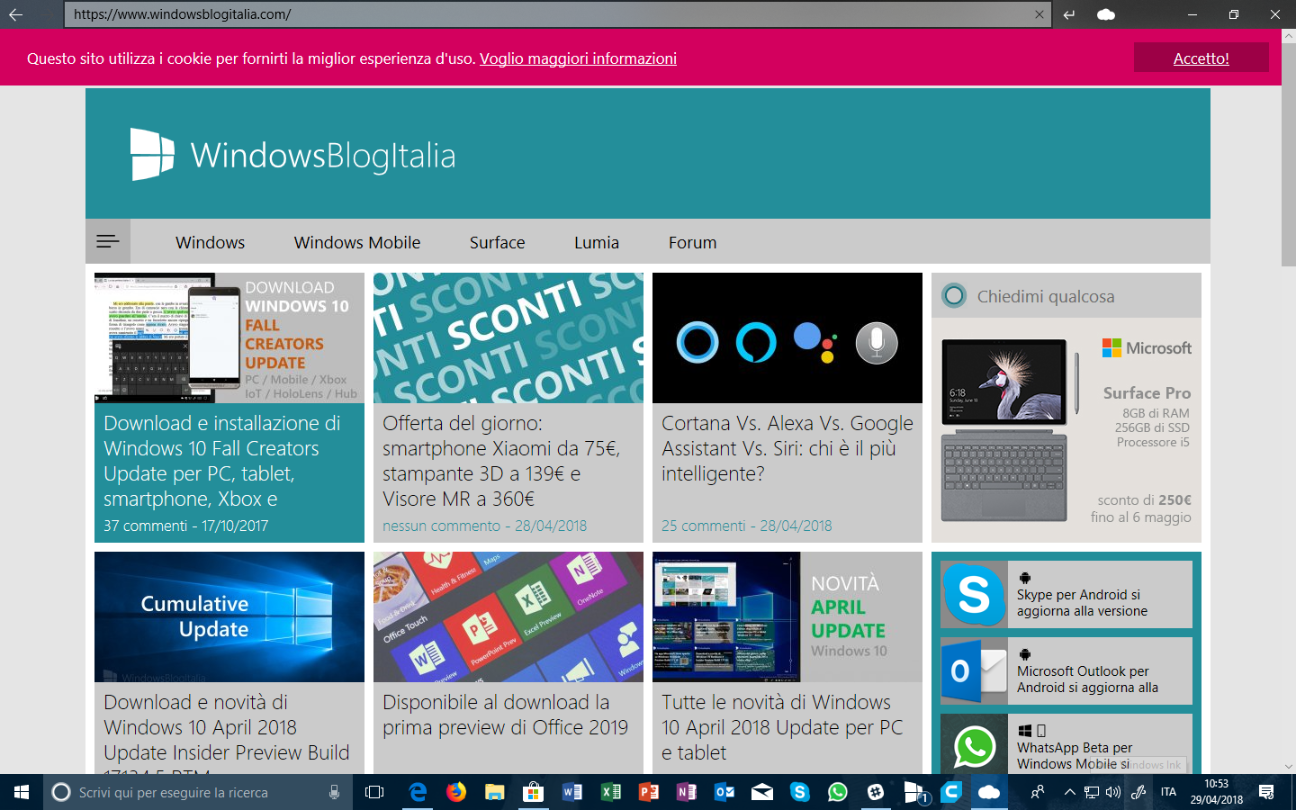The image size is (1296, 810).
Task: Open the hamburger menu in the site navigation
Action: point(108,242)
